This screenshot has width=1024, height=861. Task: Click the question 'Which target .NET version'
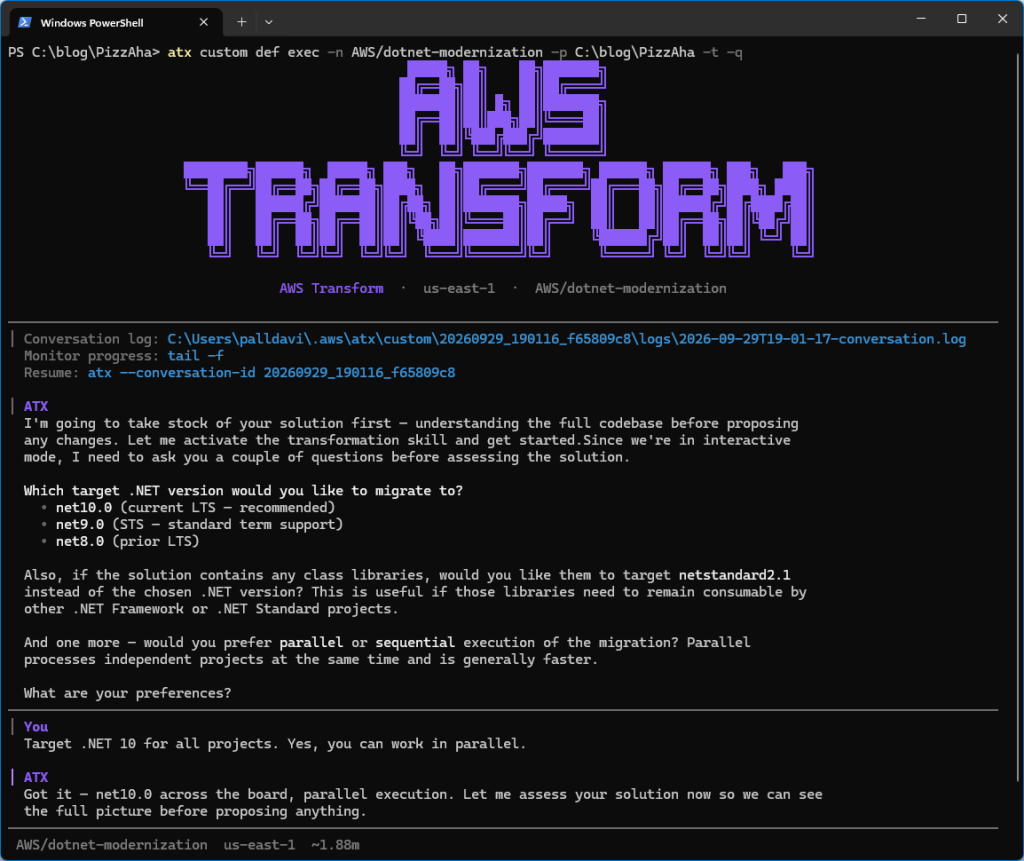coord(243,491)
